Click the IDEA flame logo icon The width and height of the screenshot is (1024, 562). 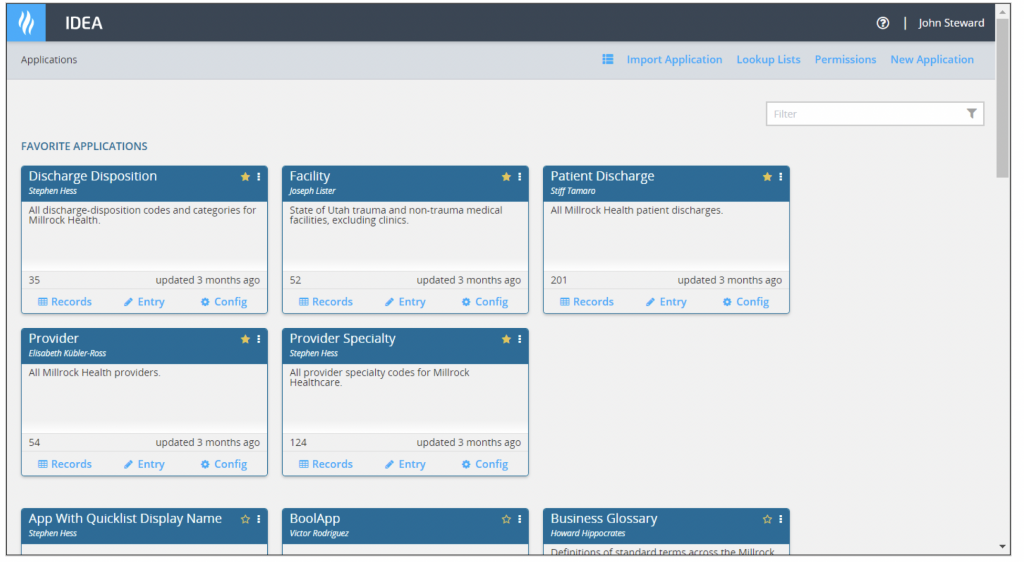[x=26, y=22]
